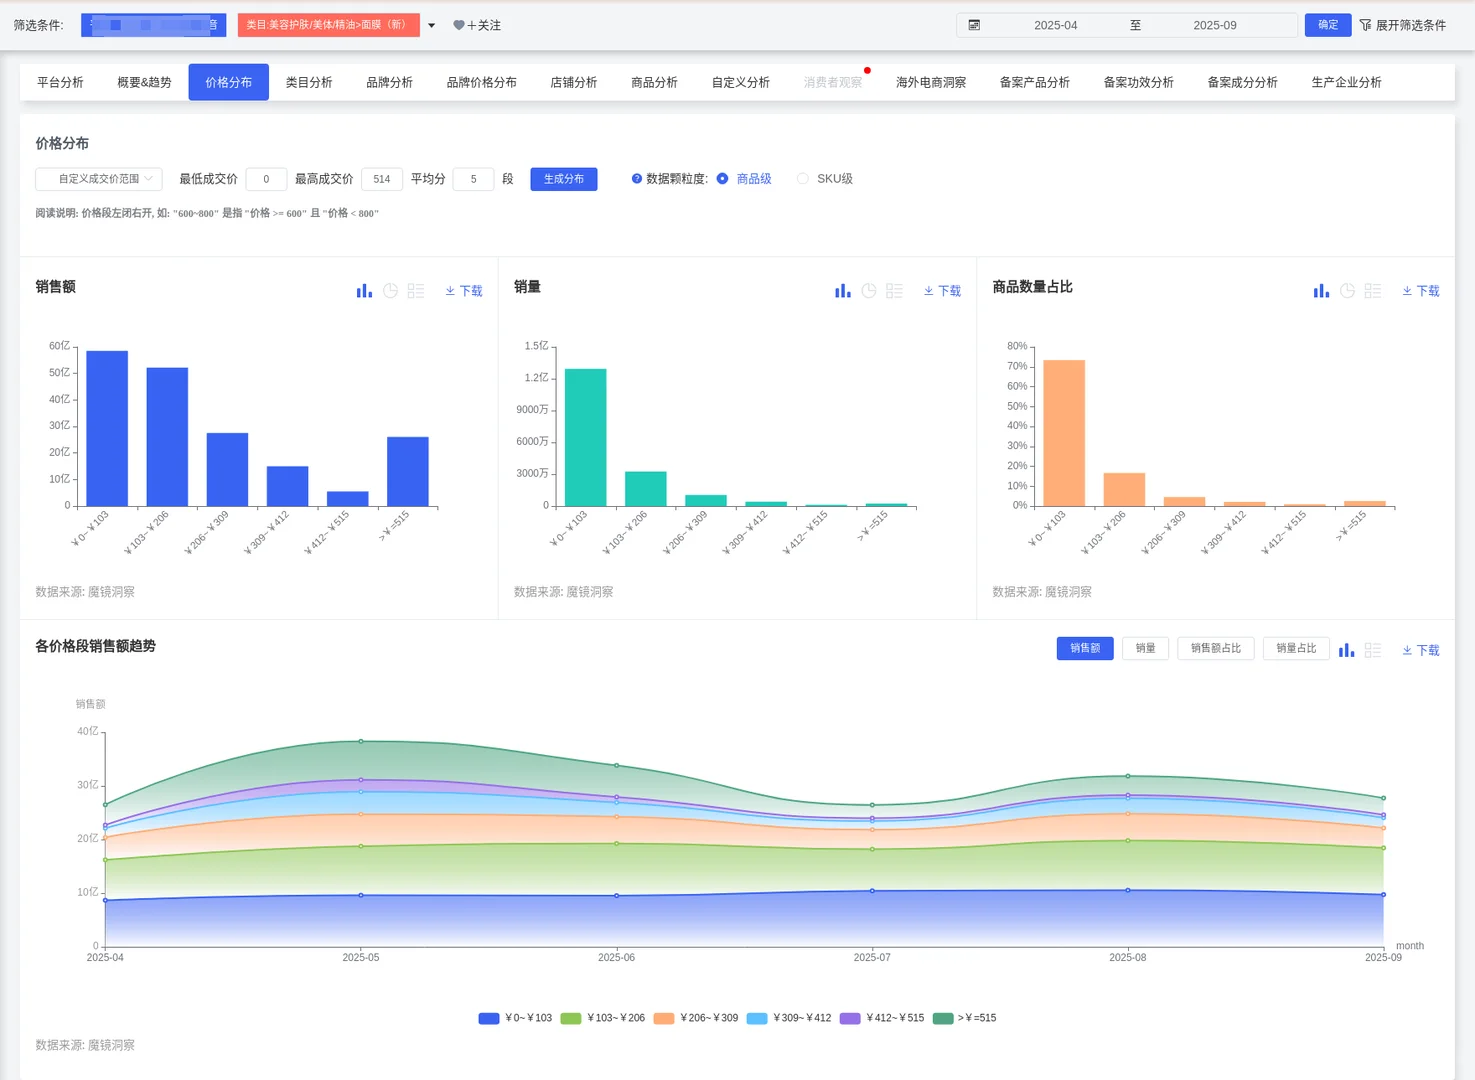Select the 价格分布 tab

tap(228, 82)
